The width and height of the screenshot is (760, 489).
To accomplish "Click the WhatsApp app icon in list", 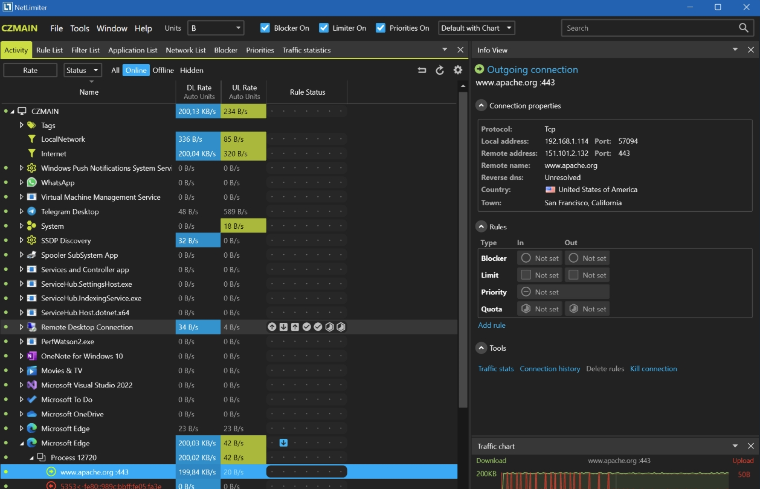I will click(32, 183).
